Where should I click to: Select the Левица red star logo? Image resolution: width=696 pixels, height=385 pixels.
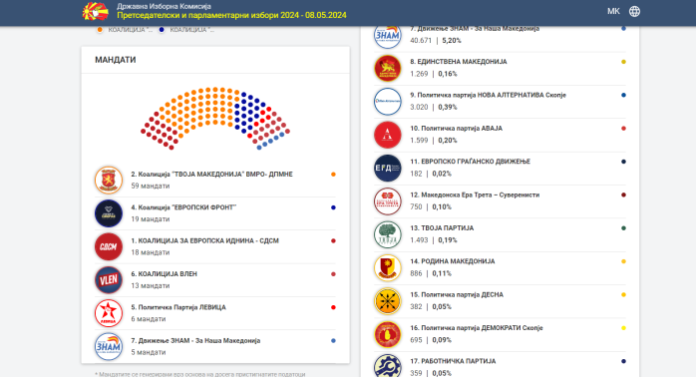coord(108,313)
